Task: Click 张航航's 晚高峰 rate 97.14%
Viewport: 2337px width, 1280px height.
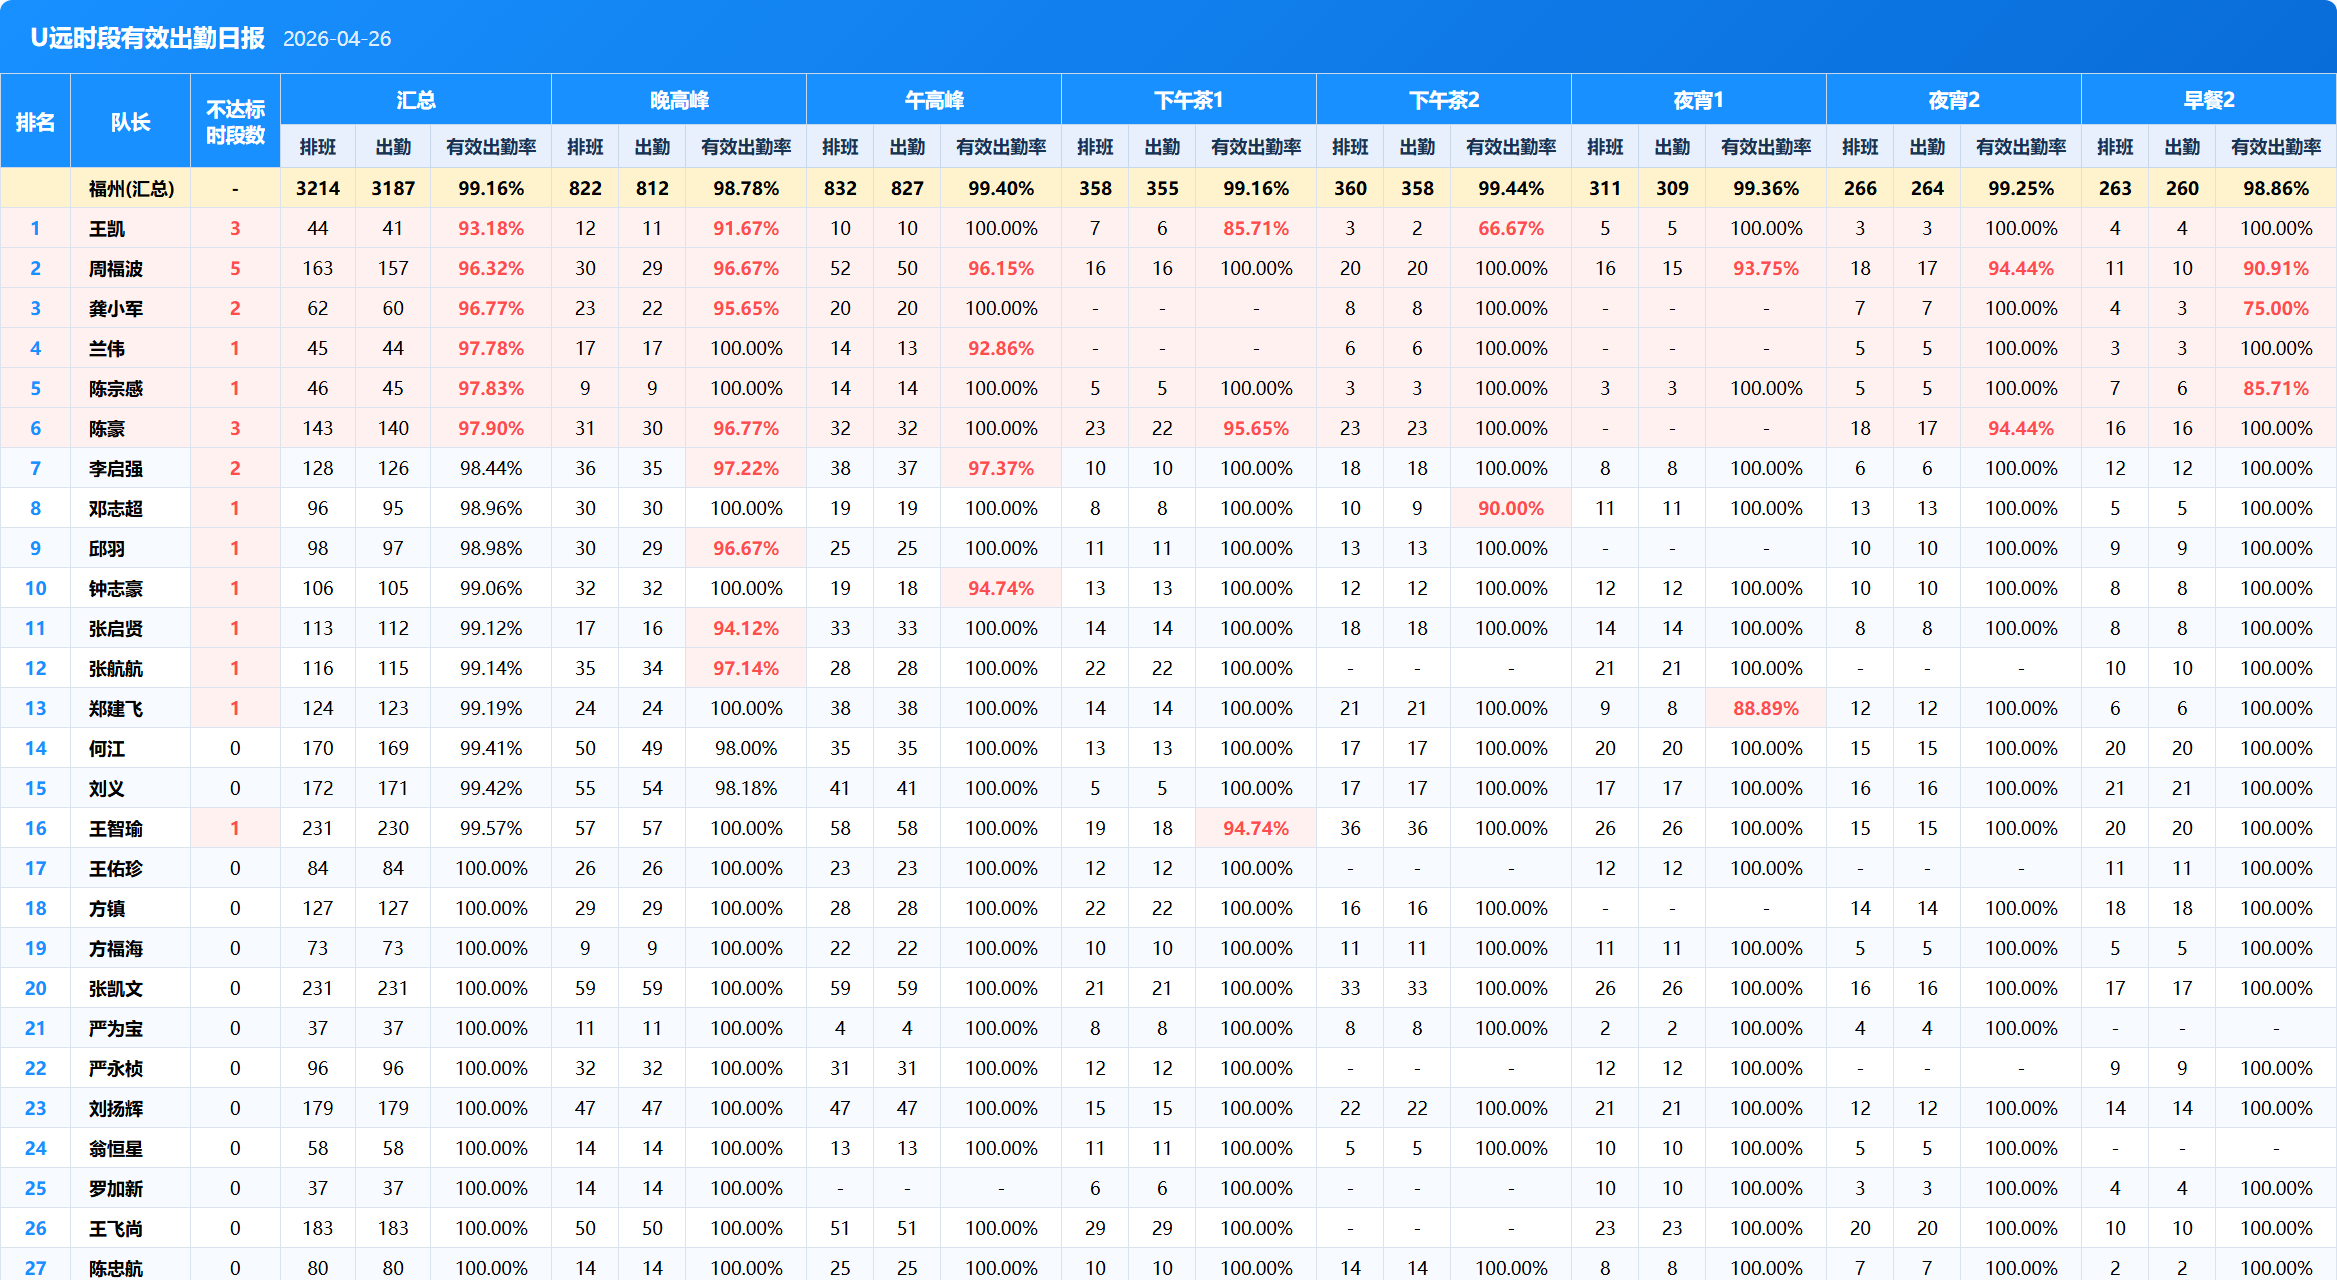Action: 746,668
